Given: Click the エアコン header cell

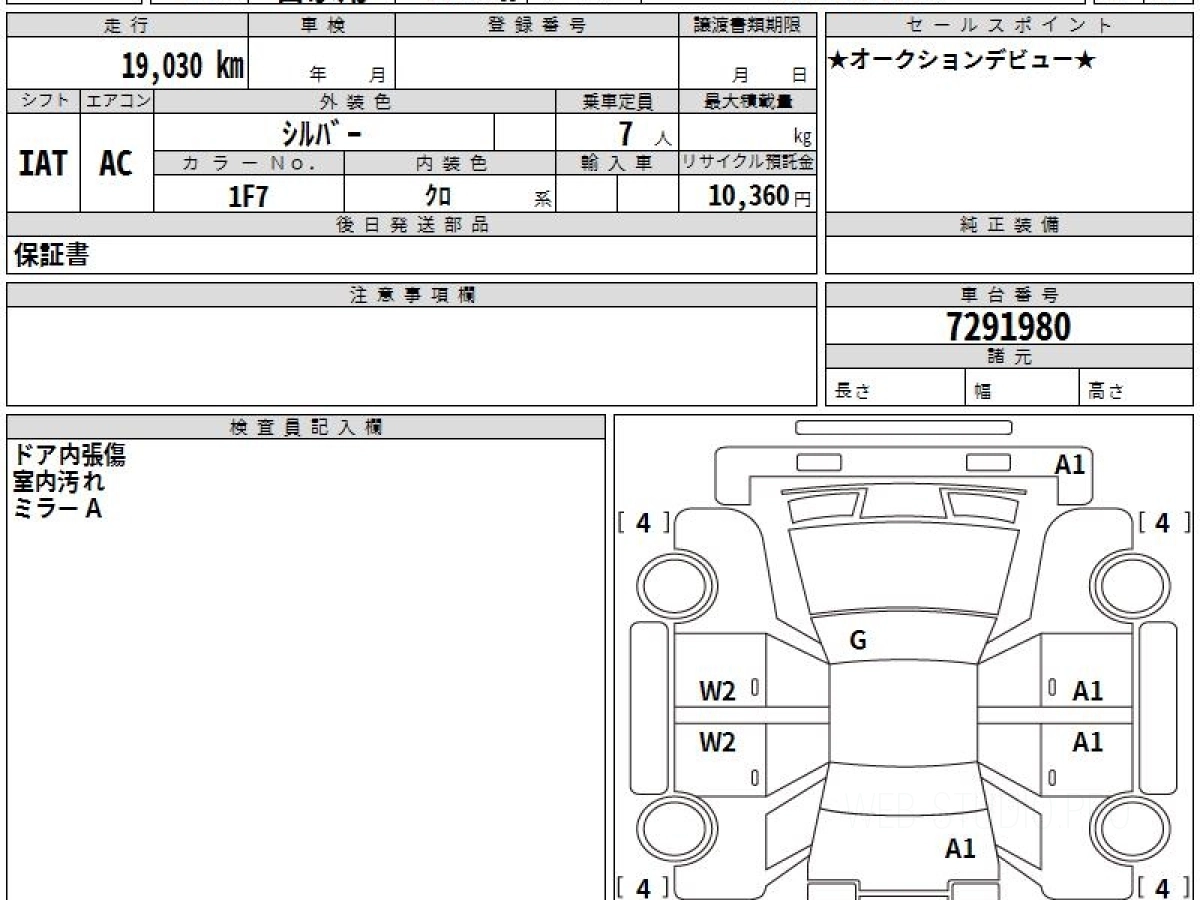Looking at the screenshot, I should coord(117,101).
